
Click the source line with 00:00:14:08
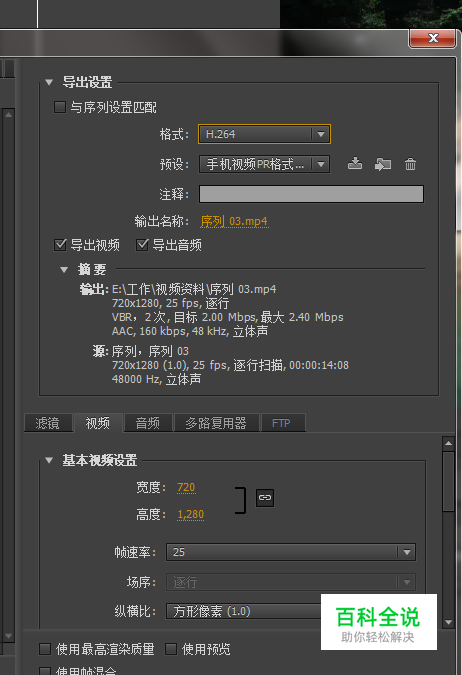click(x=230, y=365)
